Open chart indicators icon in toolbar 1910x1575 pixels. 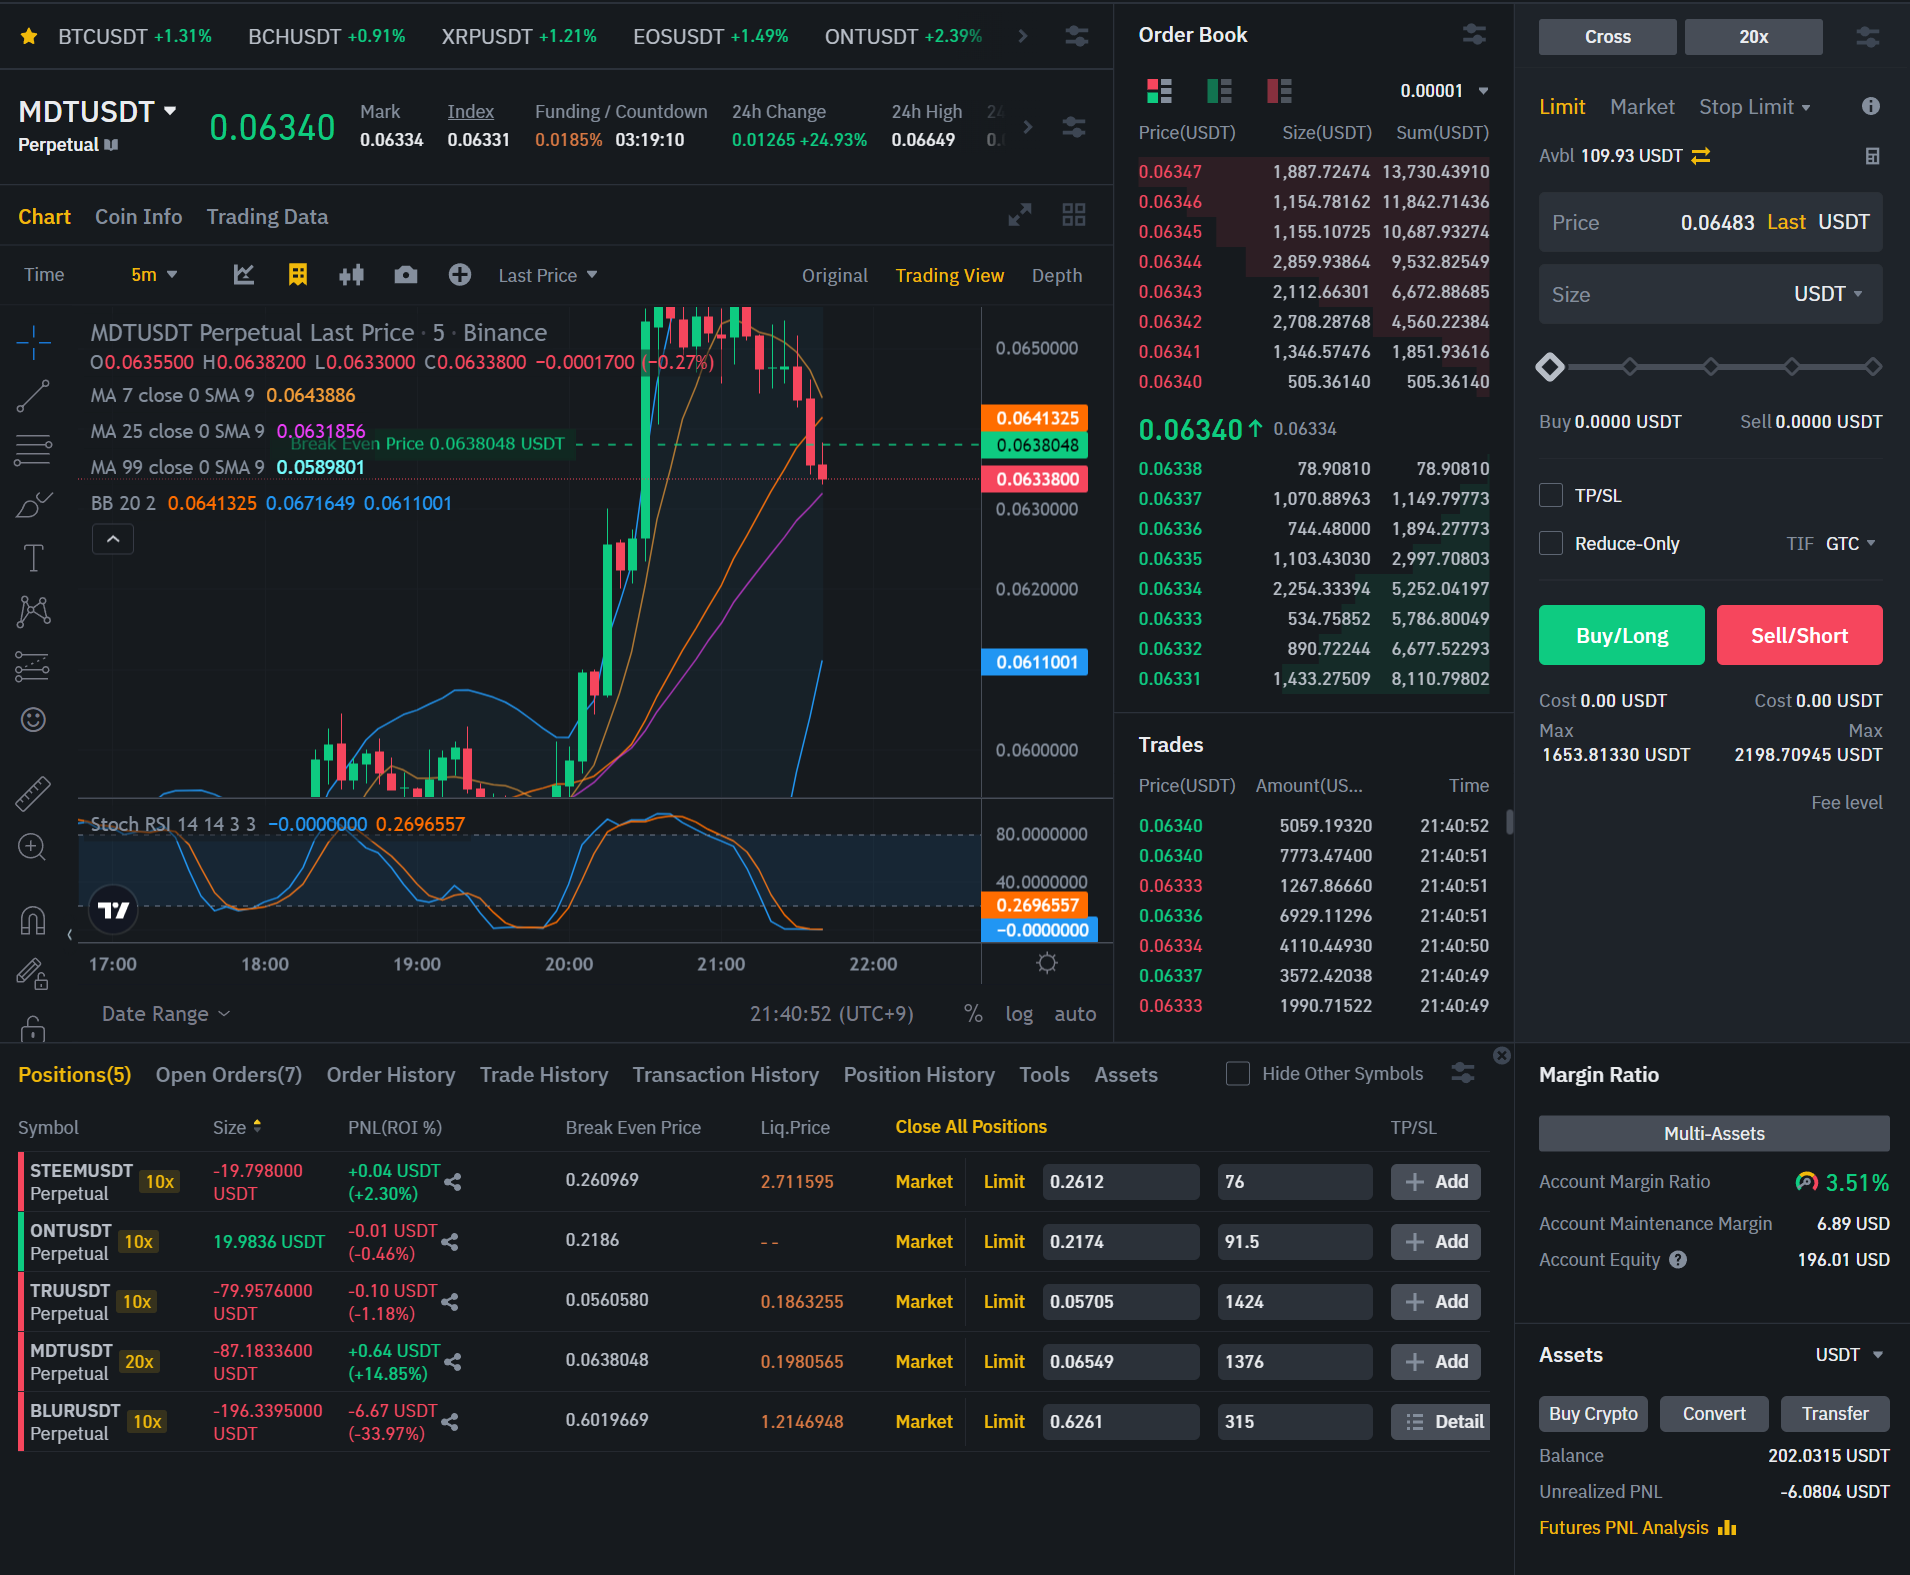pos(244,275)
